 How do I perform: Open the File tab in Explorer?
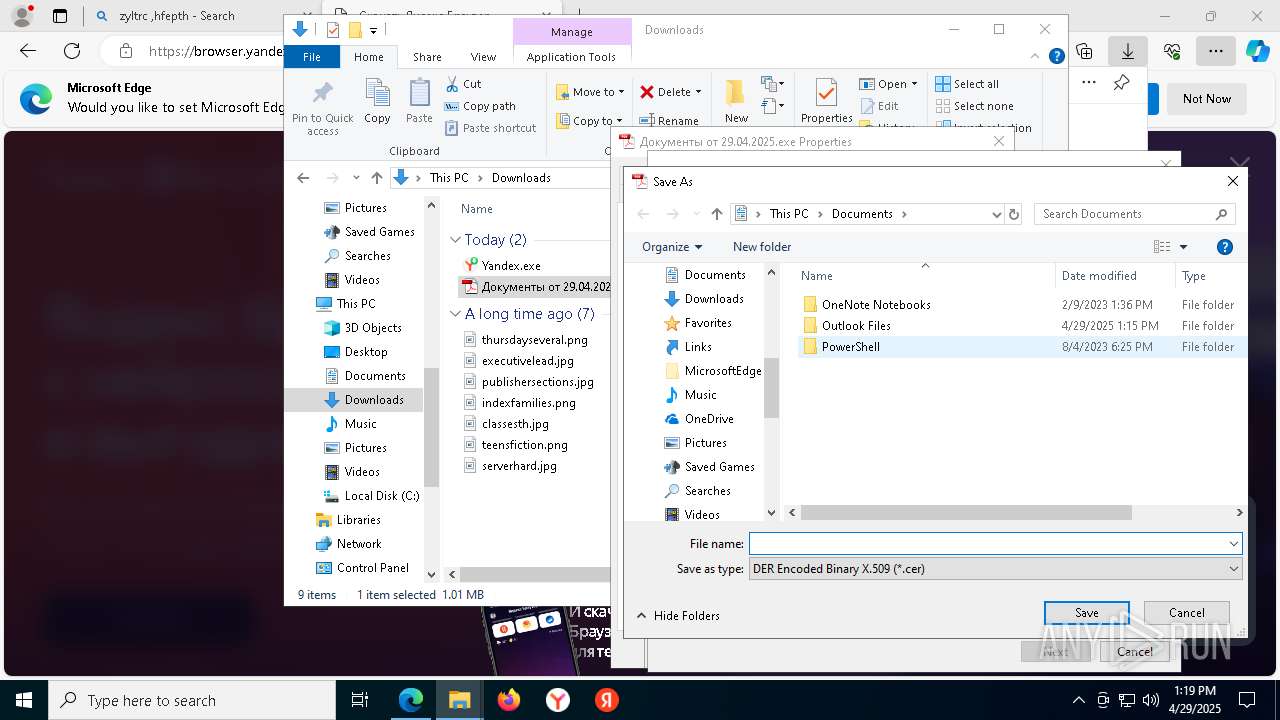(311, 57)
